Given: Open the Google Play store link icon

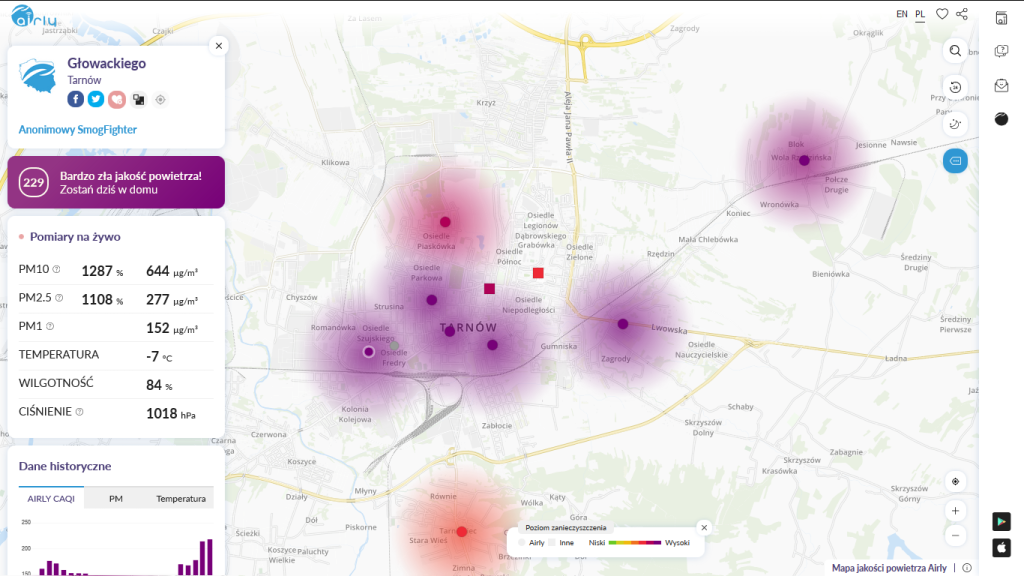Looking at the screenshot, I should coord(1001,521).
